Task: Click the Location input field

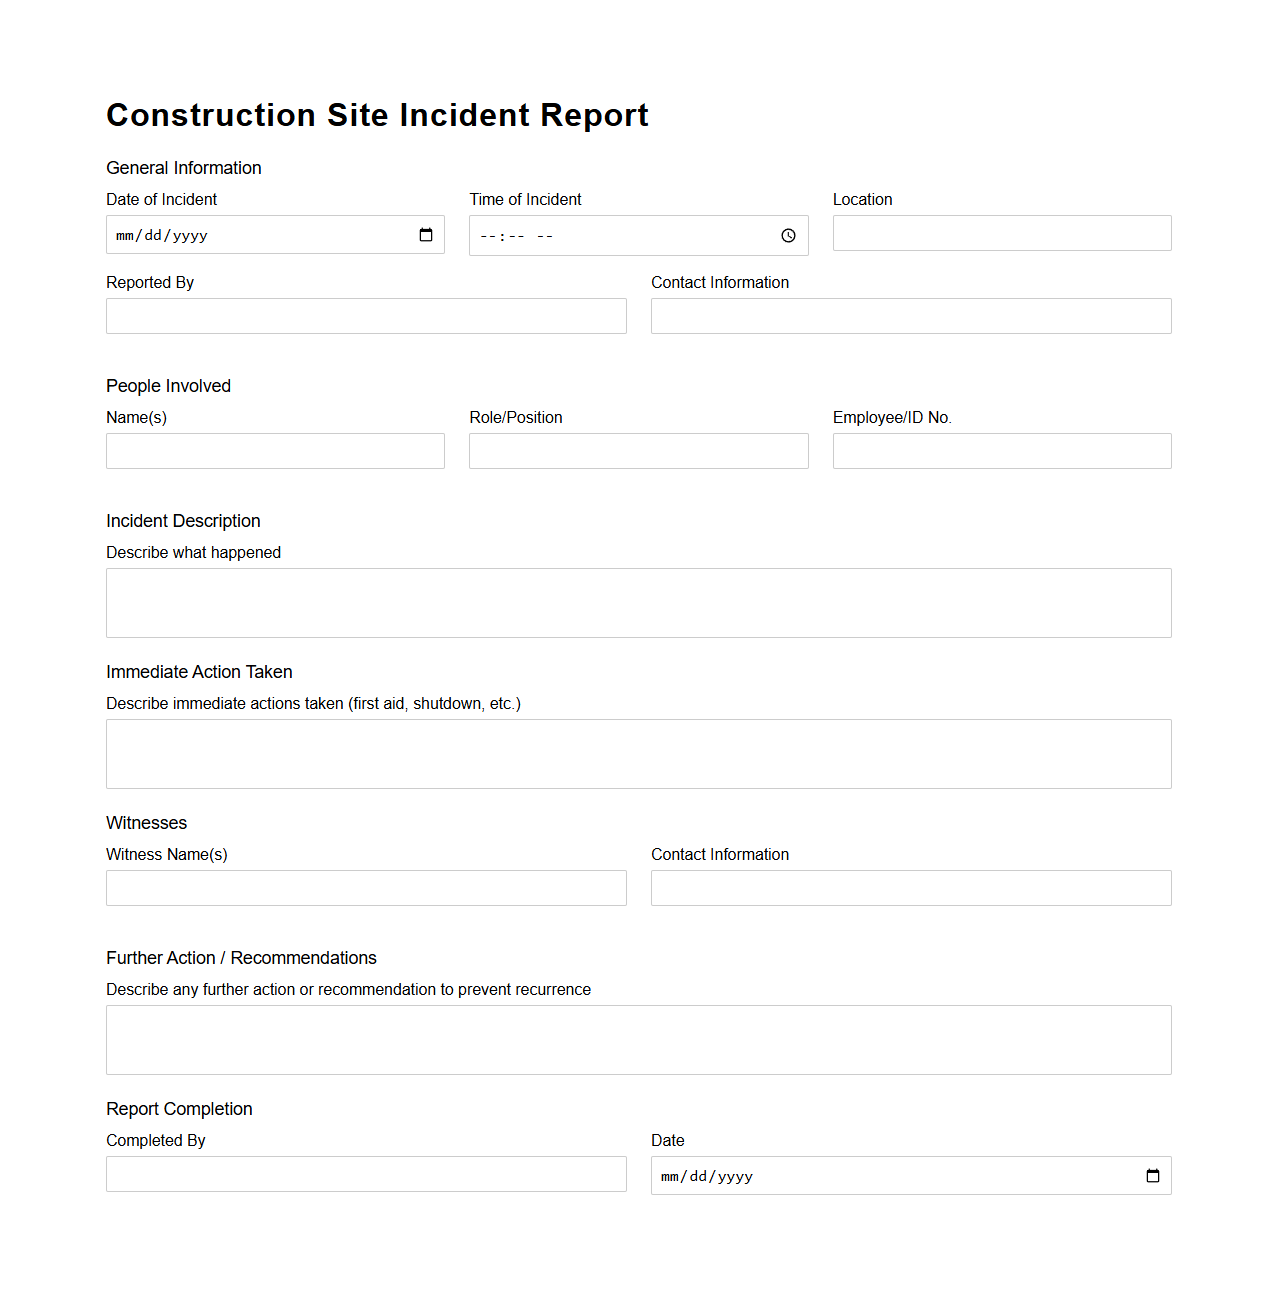Action: coord(1000,233)
